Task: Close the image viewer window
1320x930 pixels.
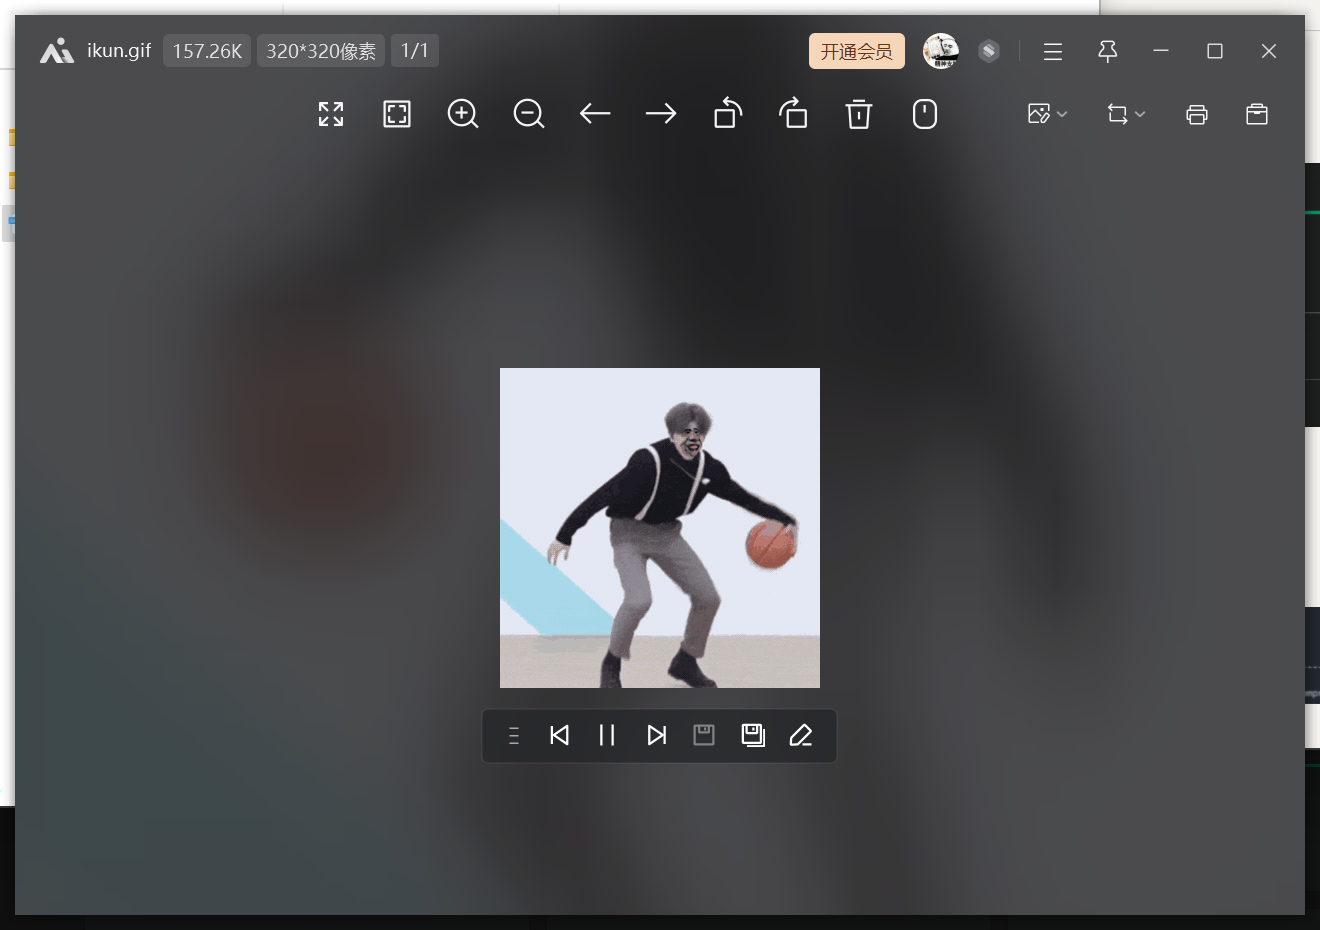Action: [x=1269, y=51]
